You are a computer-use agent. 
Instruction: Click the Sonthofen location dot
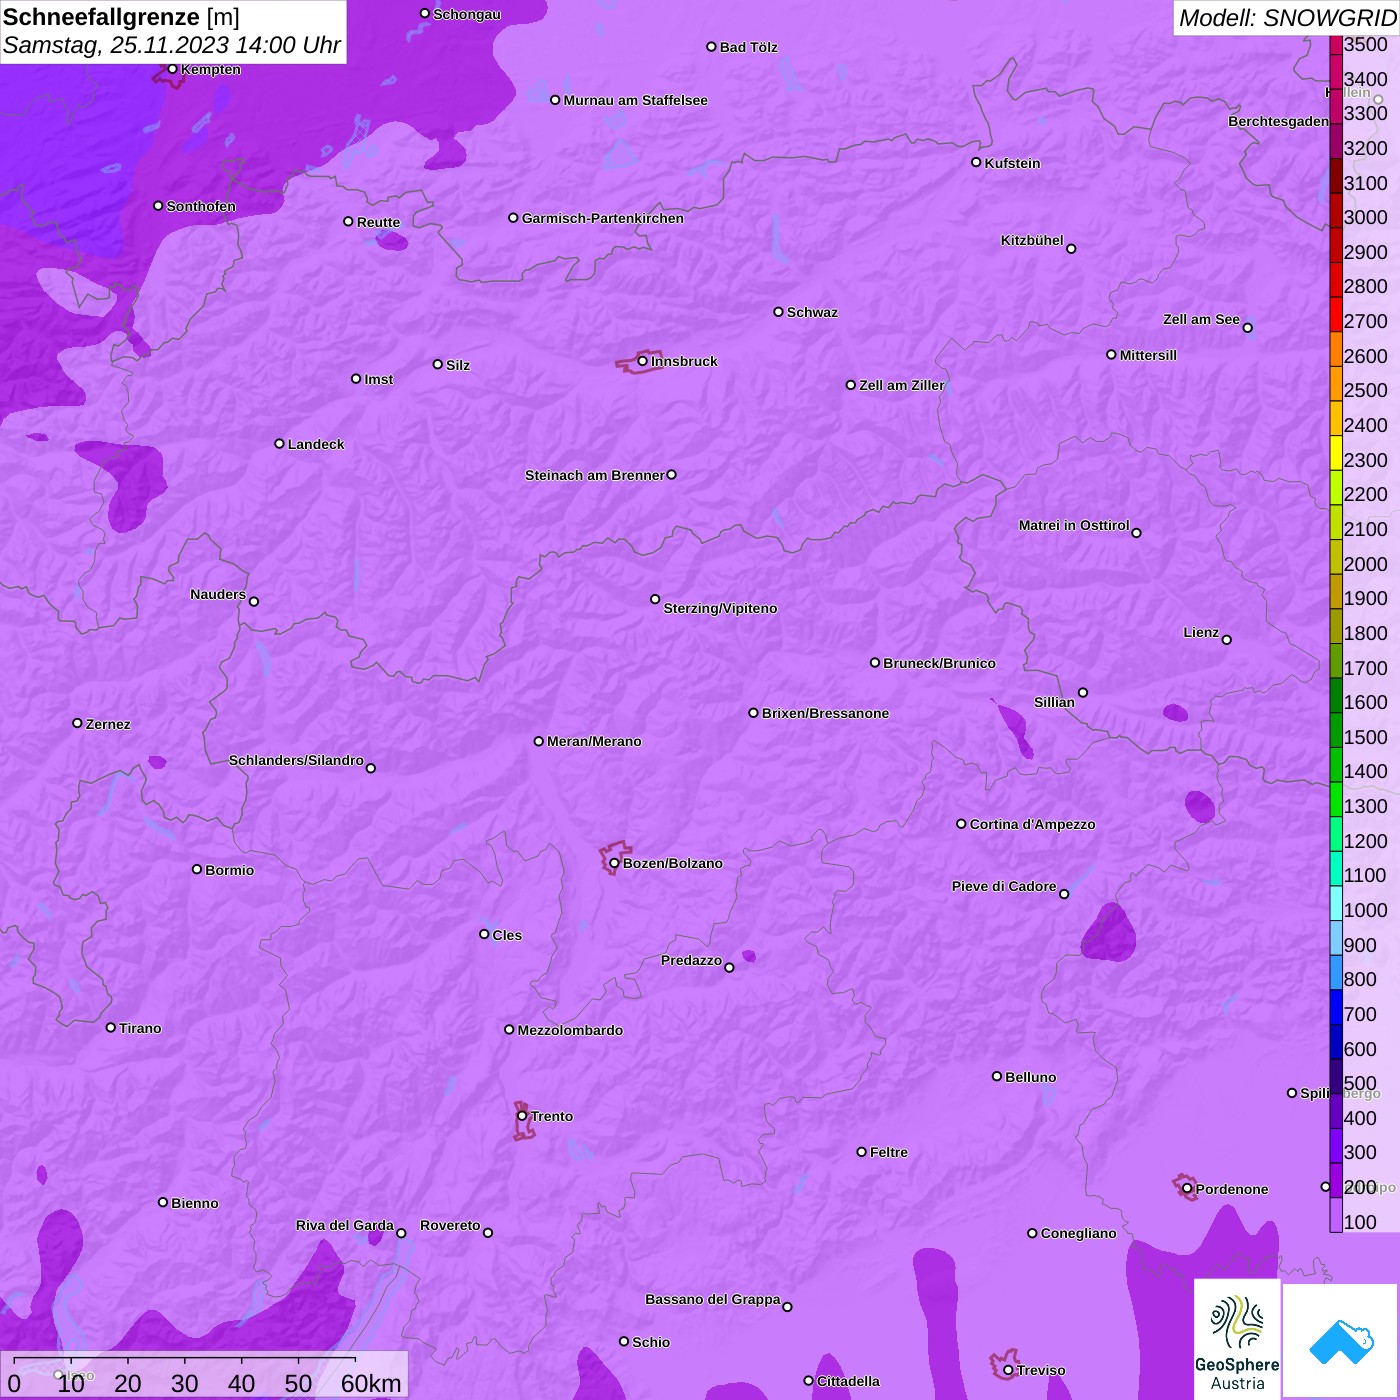(158, 206)
